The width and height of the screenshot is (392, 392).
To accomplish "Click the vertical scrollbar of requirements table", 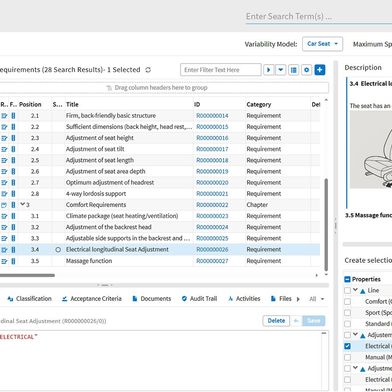I will pyautogui.click(x=326, y=225).
